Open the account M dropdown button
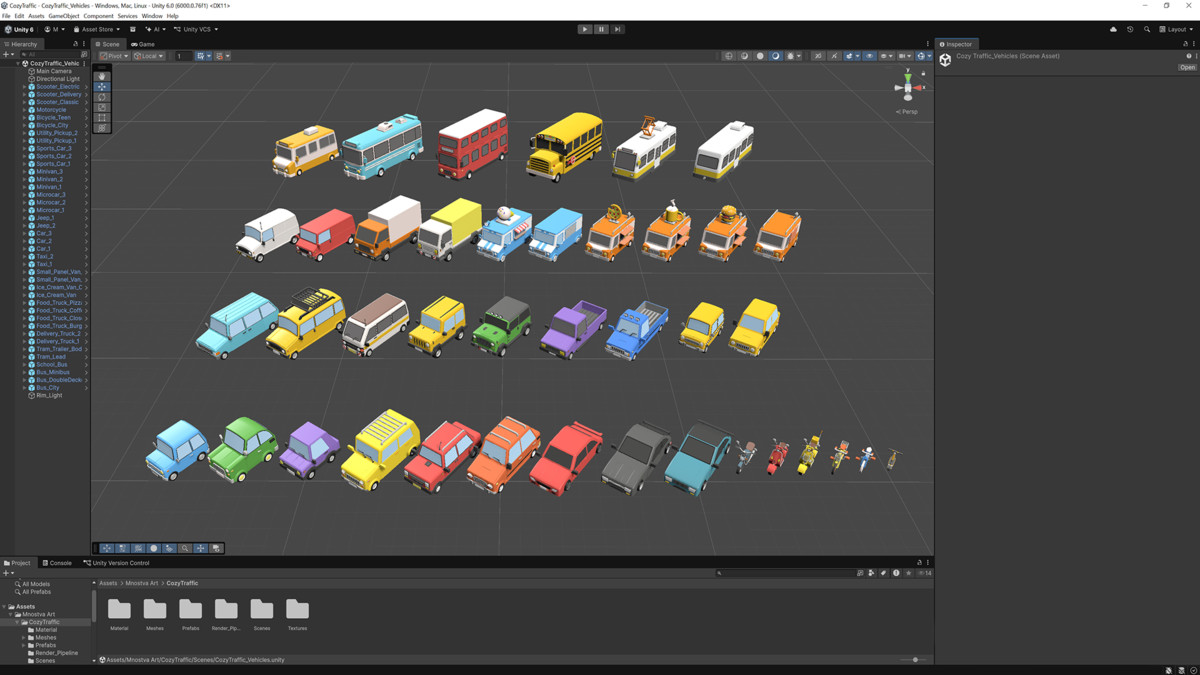1200x675 pixels. [x=54, y=29]
